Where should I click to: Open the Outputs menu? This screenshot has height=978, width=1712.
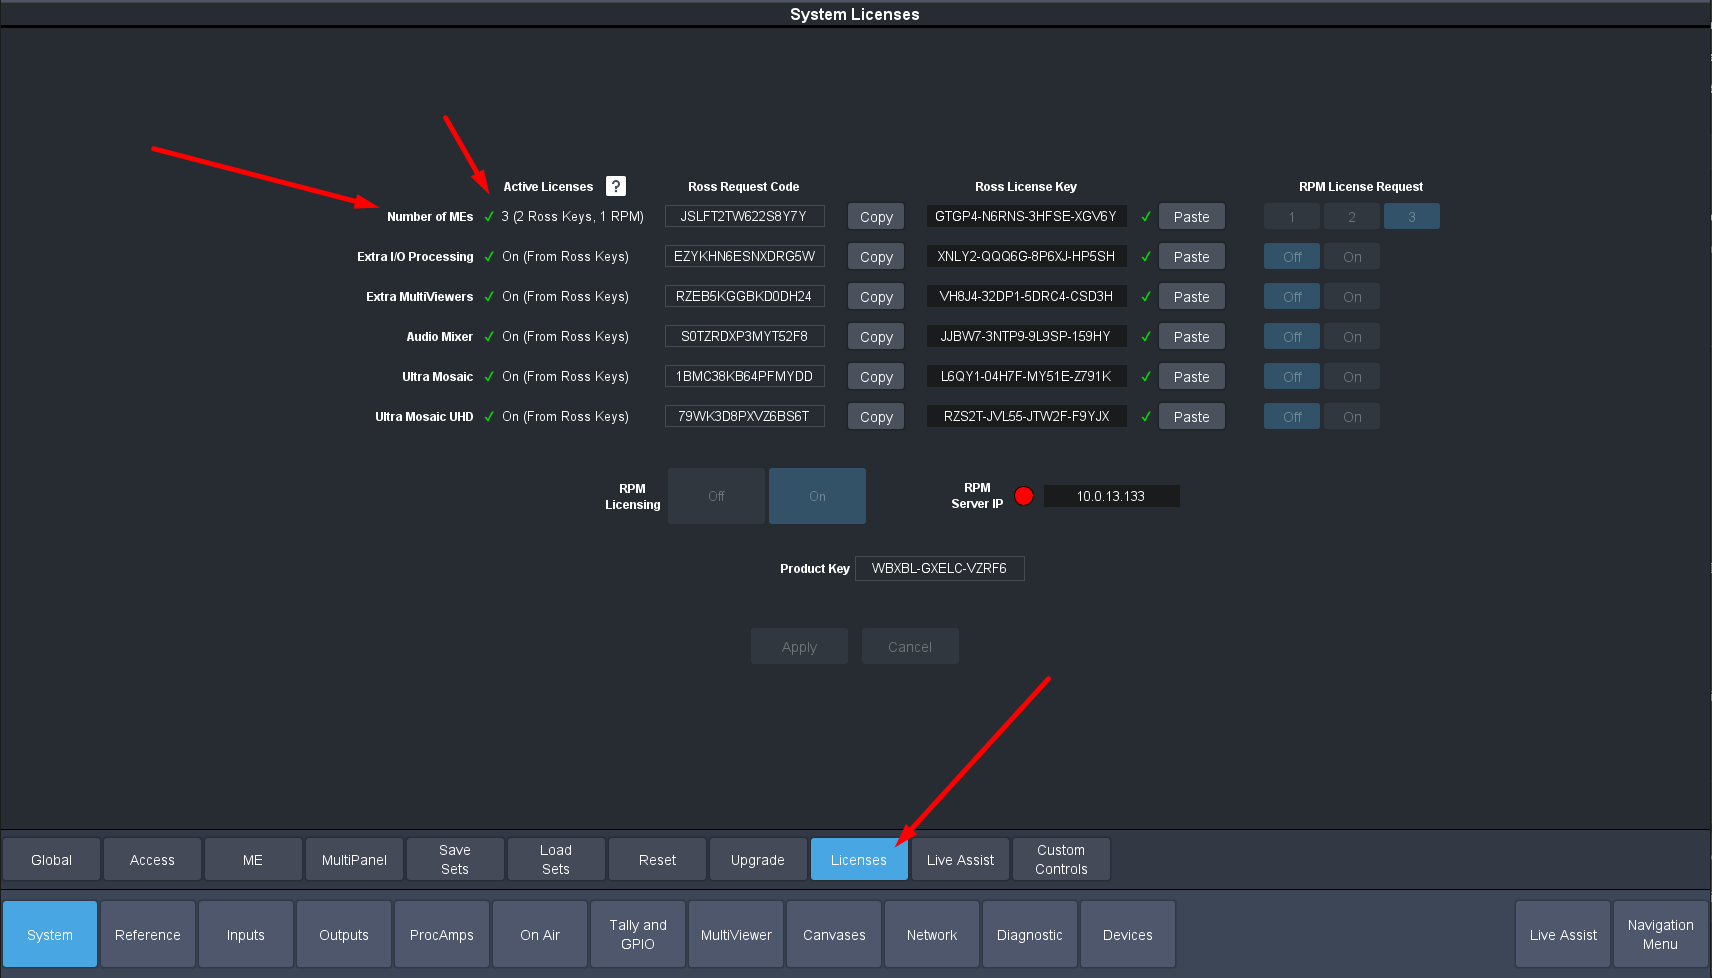click(x=344, y=934)
